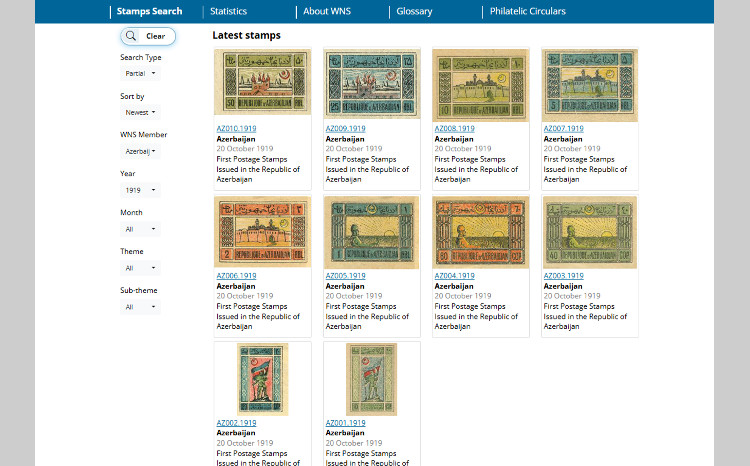Navigate to Philatelic Circulars
Image resolution: width=750 pixels, height=466 pixels.
(x=527, y=12)
